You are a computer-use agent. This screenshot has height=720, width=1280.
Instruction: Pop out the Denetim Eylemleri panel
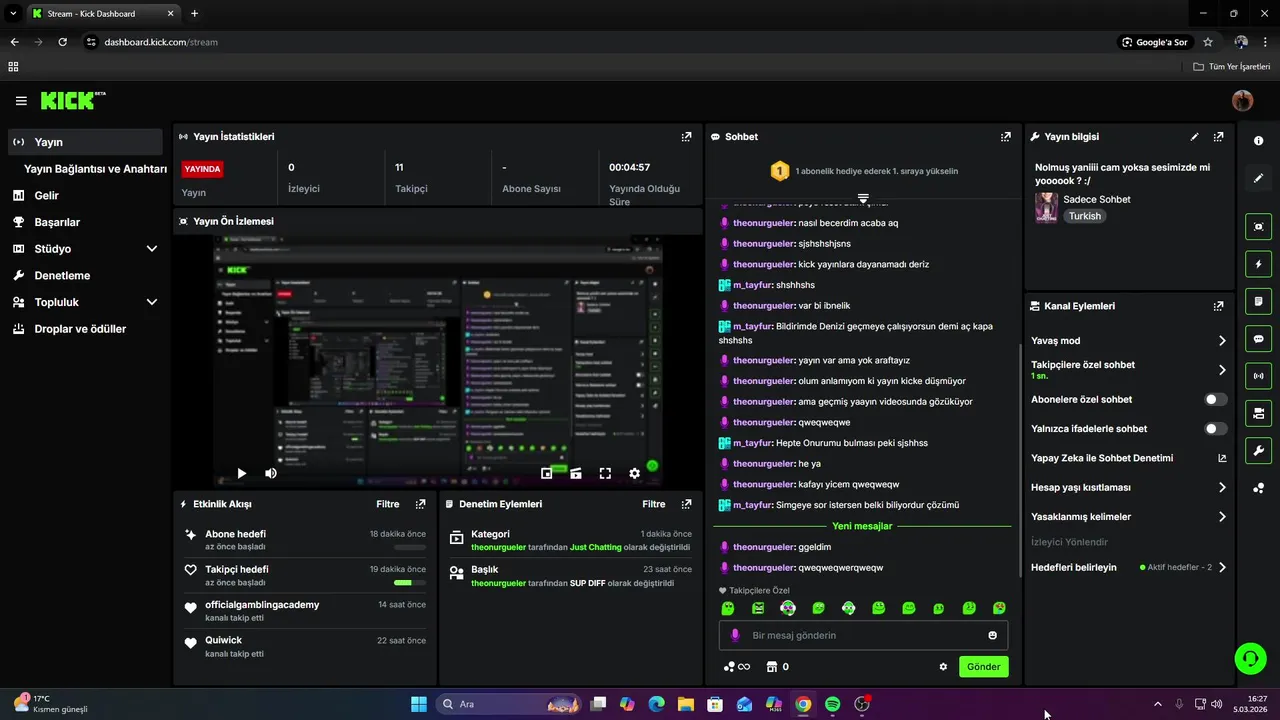click(x=686, y=504)
